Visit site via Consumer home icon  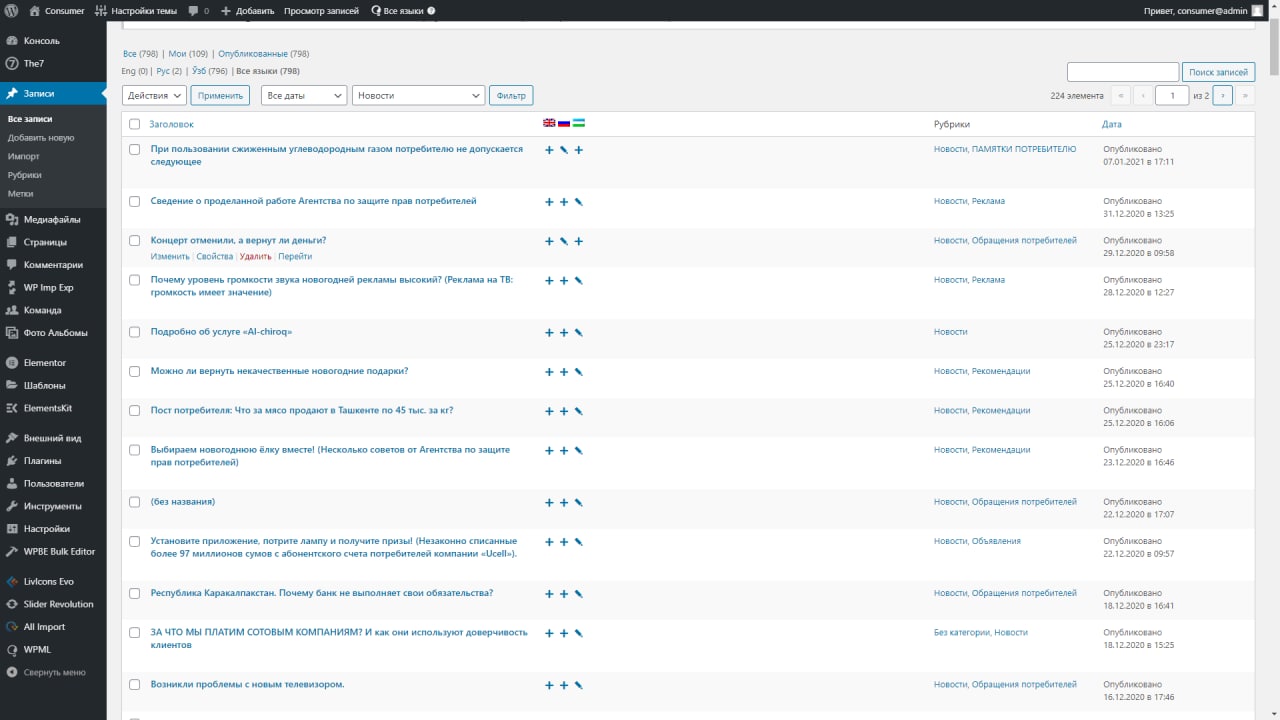(35, 10)
